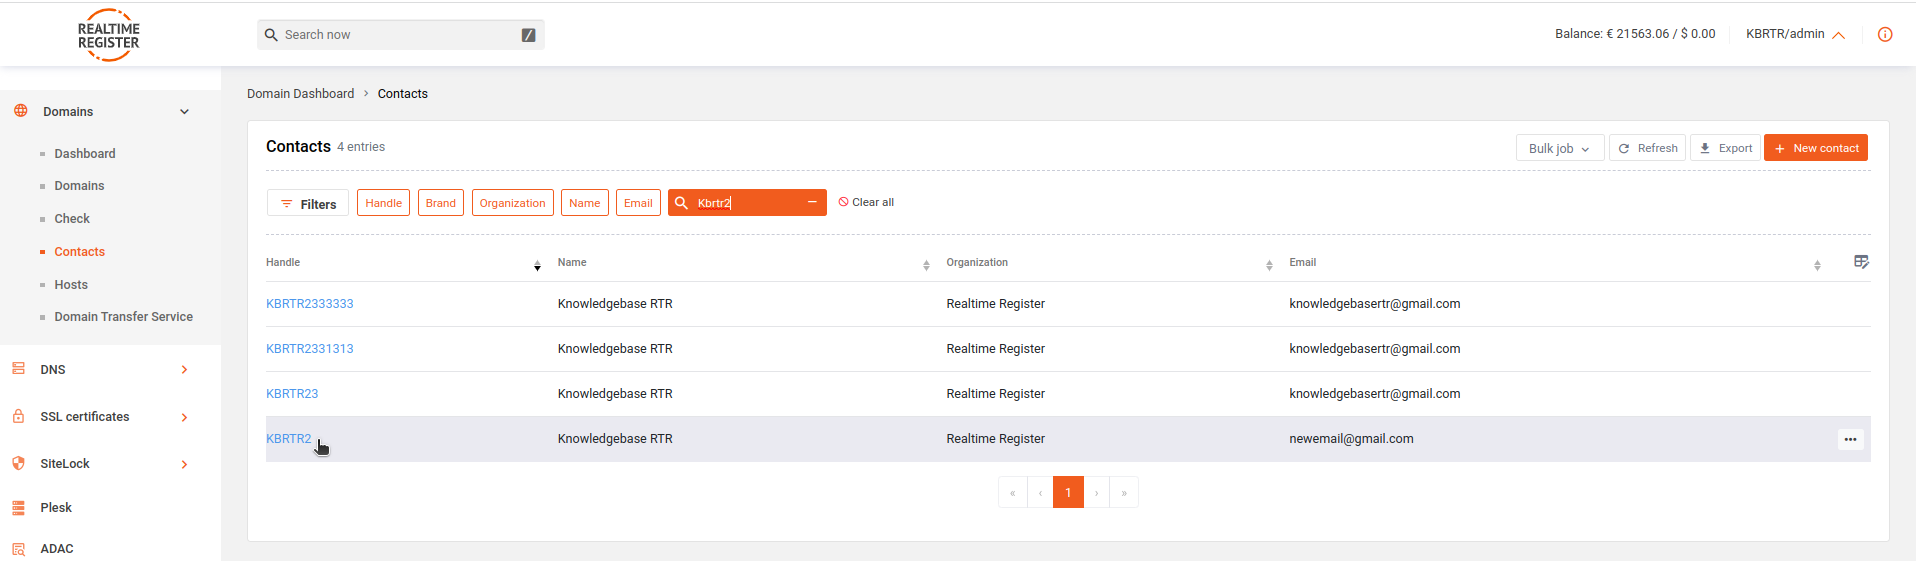Screen dimensions: 1916x561
Task: Open Hosts in sidebar menu
Action: coord(71,285)
